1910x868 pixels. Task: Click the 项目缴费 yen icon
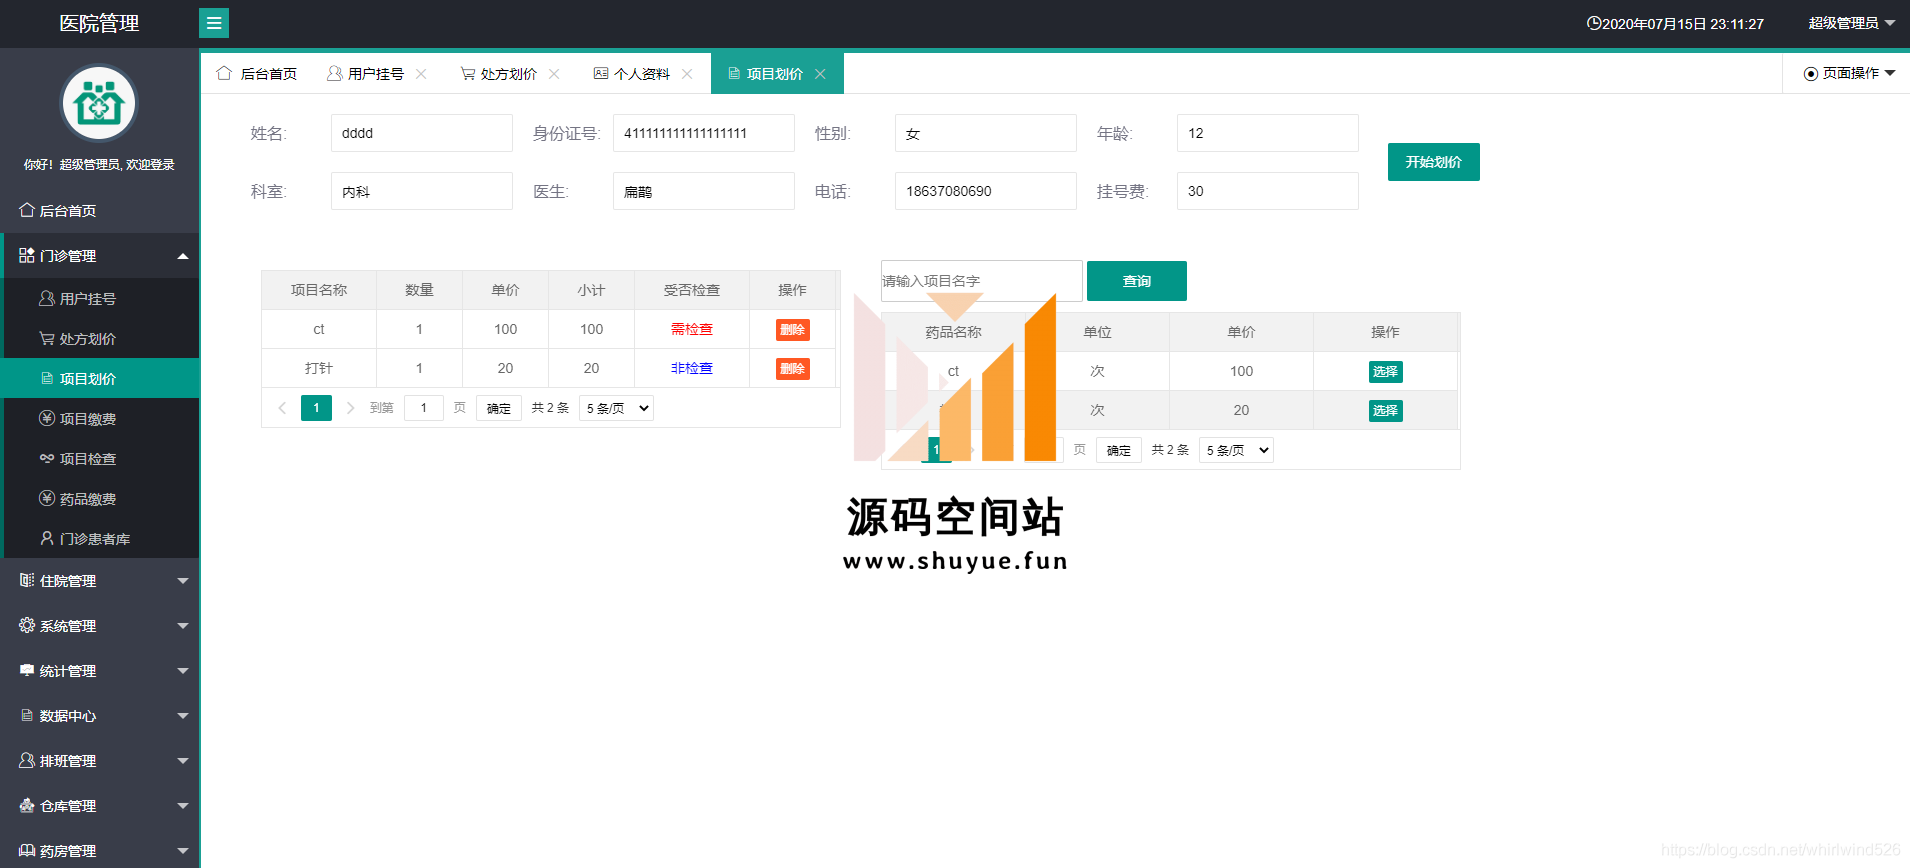[47, 418]
